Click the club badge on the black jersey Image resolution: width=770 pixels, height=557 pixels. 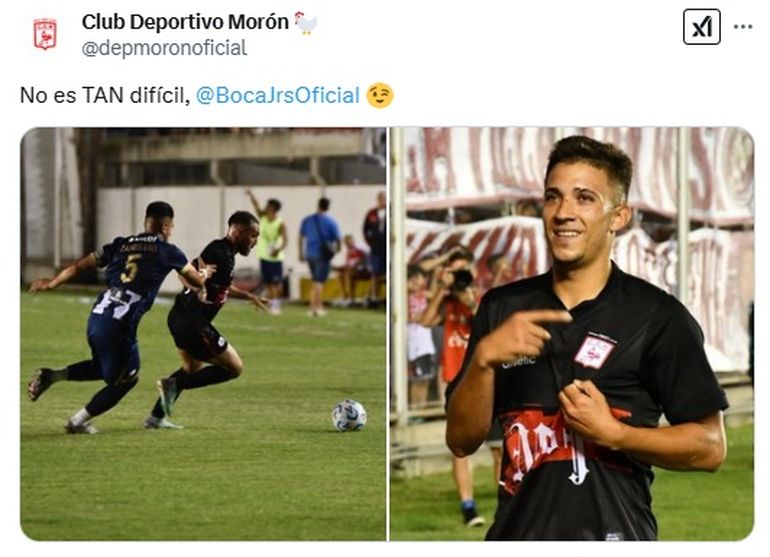[x=595, y=351]
